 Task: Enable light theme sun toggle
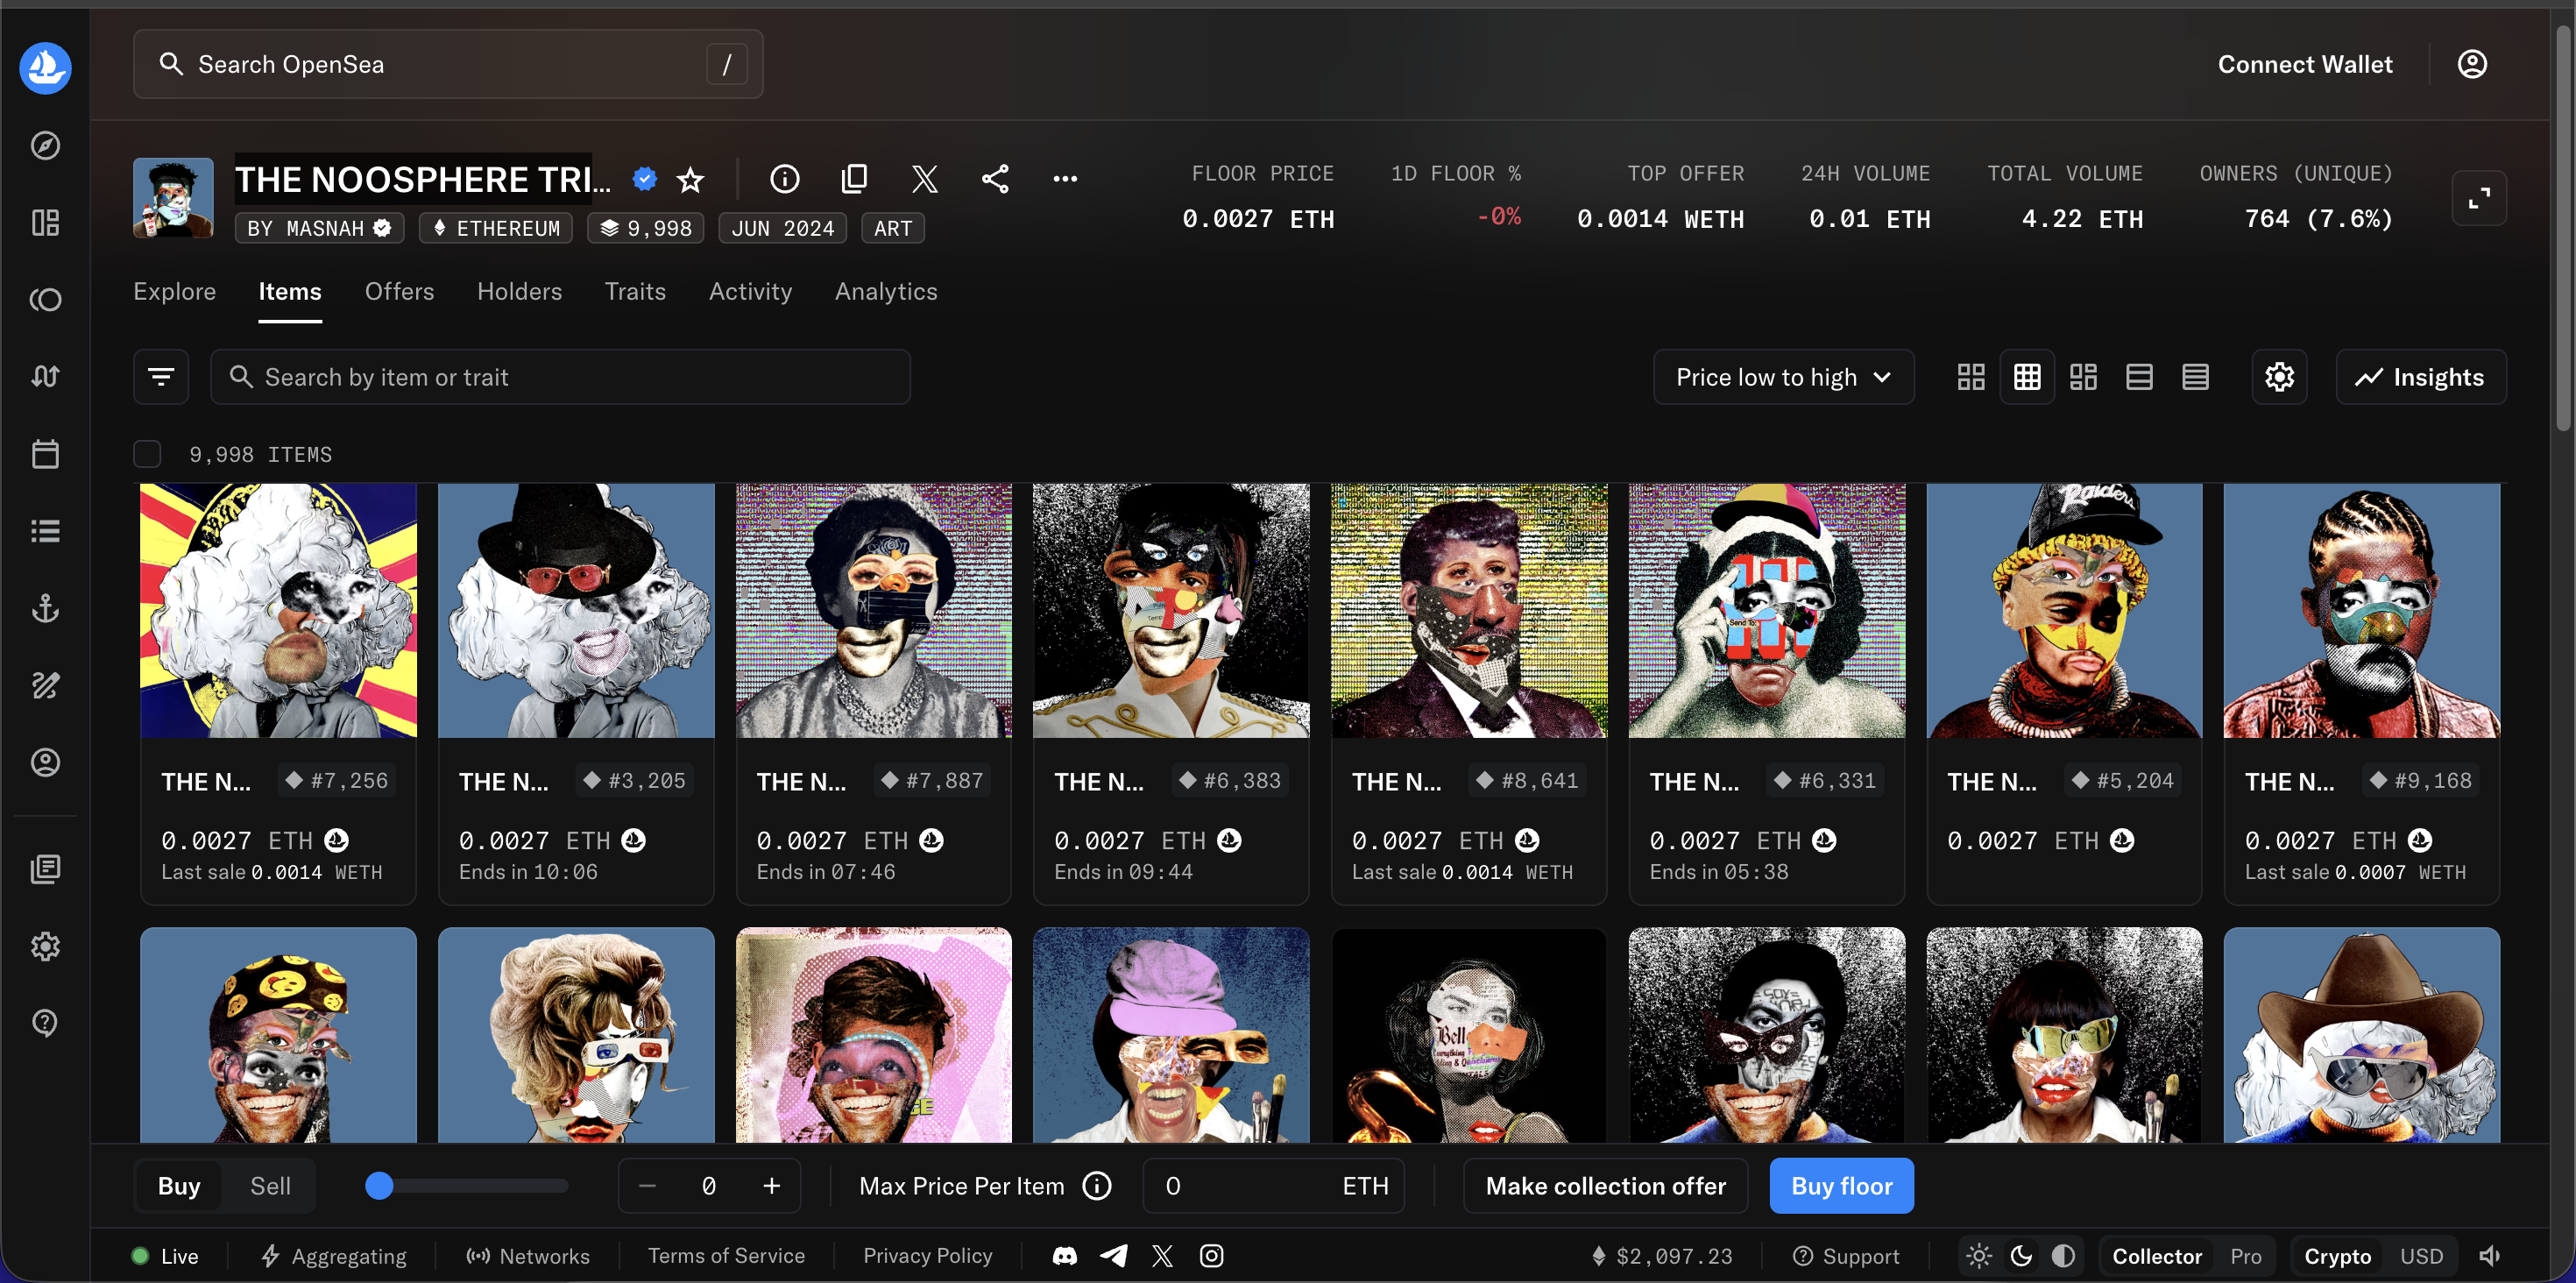pyautogui.click(x=1979, y=1256)
